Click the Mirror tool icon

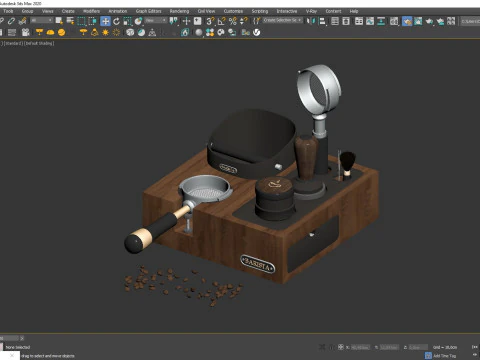311,21
